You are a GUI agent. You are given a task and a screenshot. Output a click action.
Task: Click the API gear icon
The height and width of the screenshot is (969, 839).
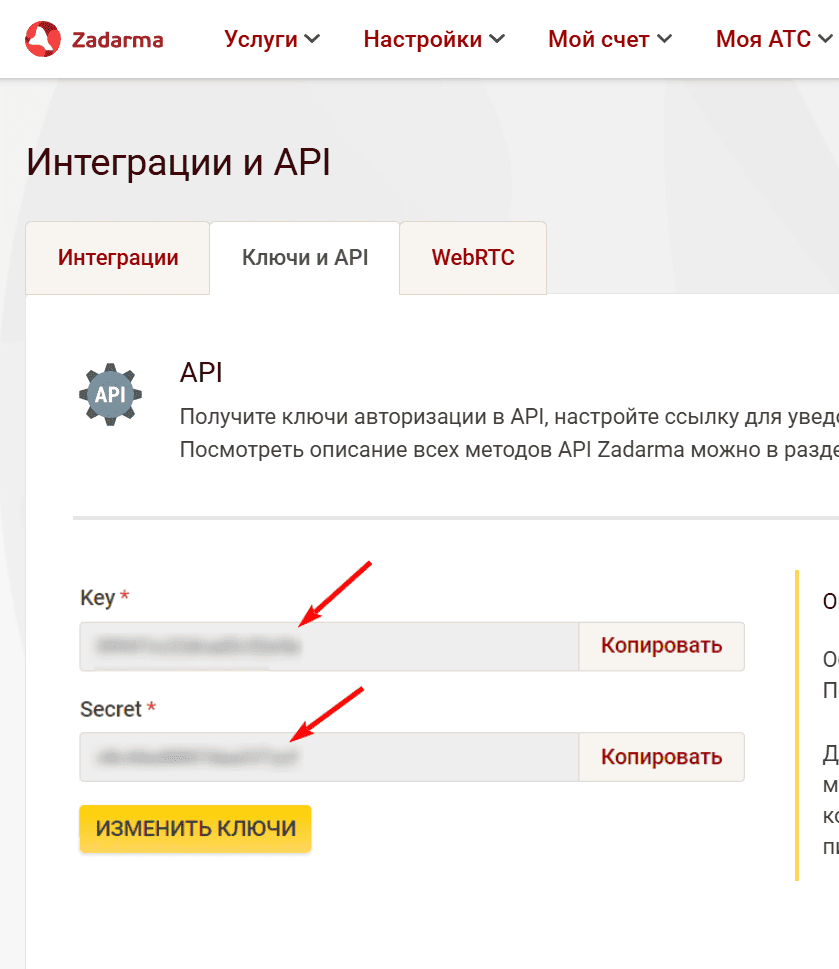(x=111, y=394)
